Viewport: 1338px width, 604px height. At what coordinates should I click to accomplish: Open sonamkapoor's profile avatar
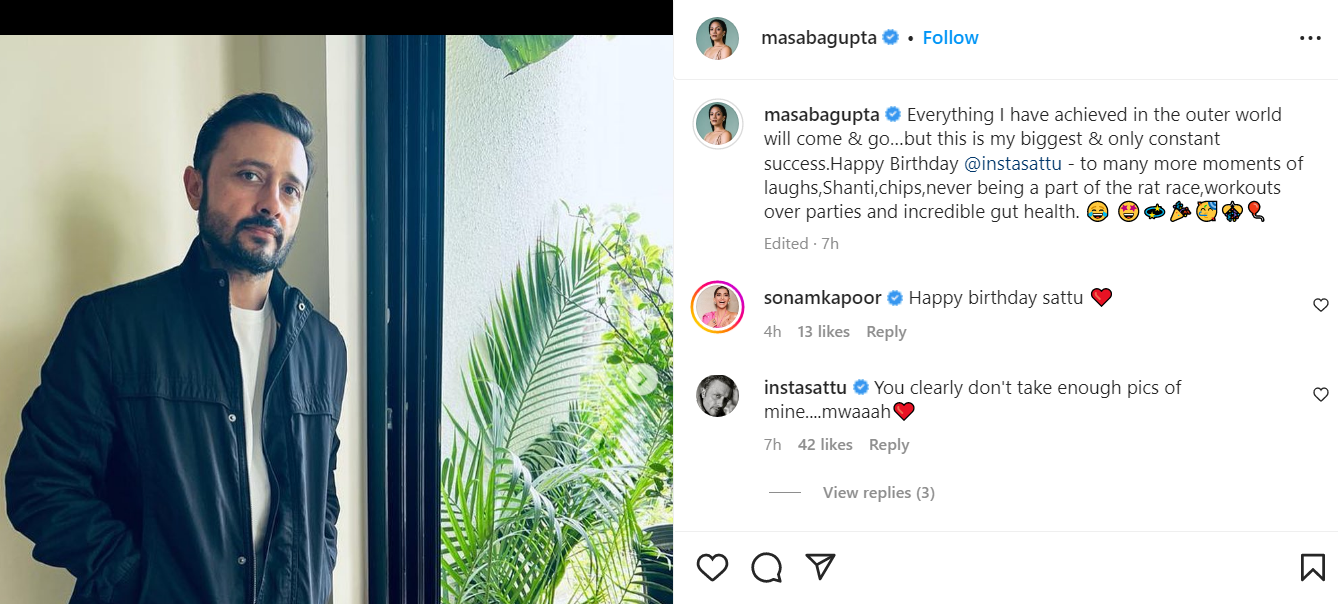pyautogui.click(x=717, y=307)
